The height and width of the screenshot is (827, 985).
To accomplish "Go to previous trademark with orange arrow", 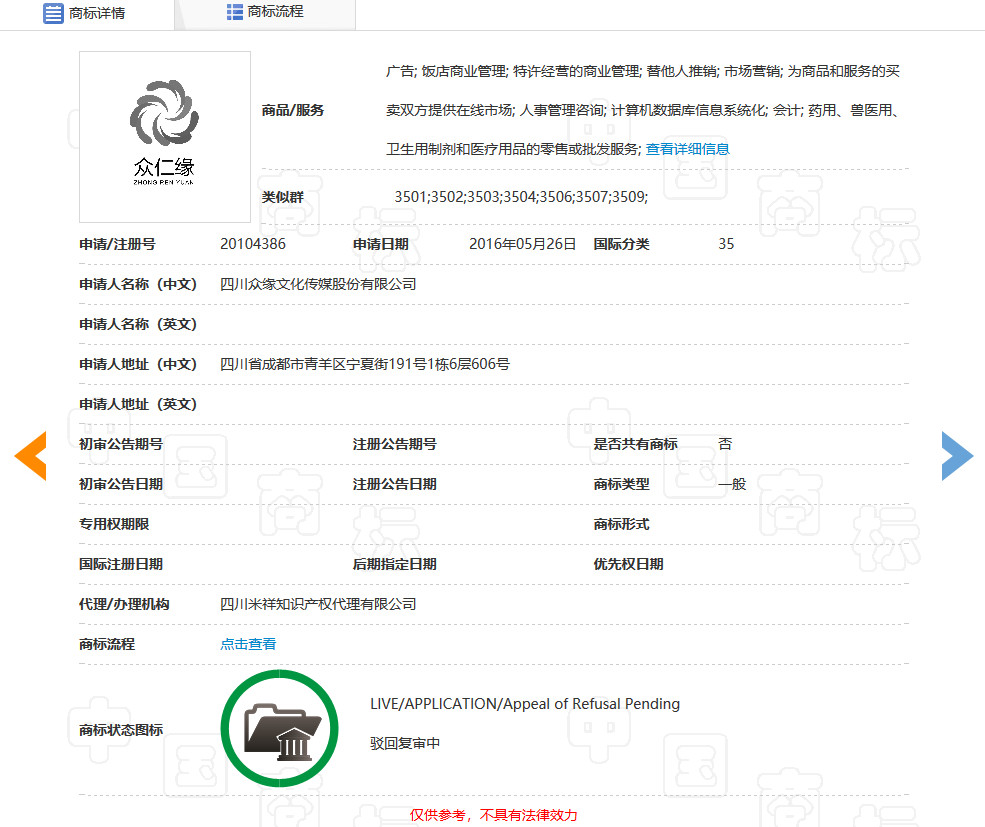I will coord(31,456).
